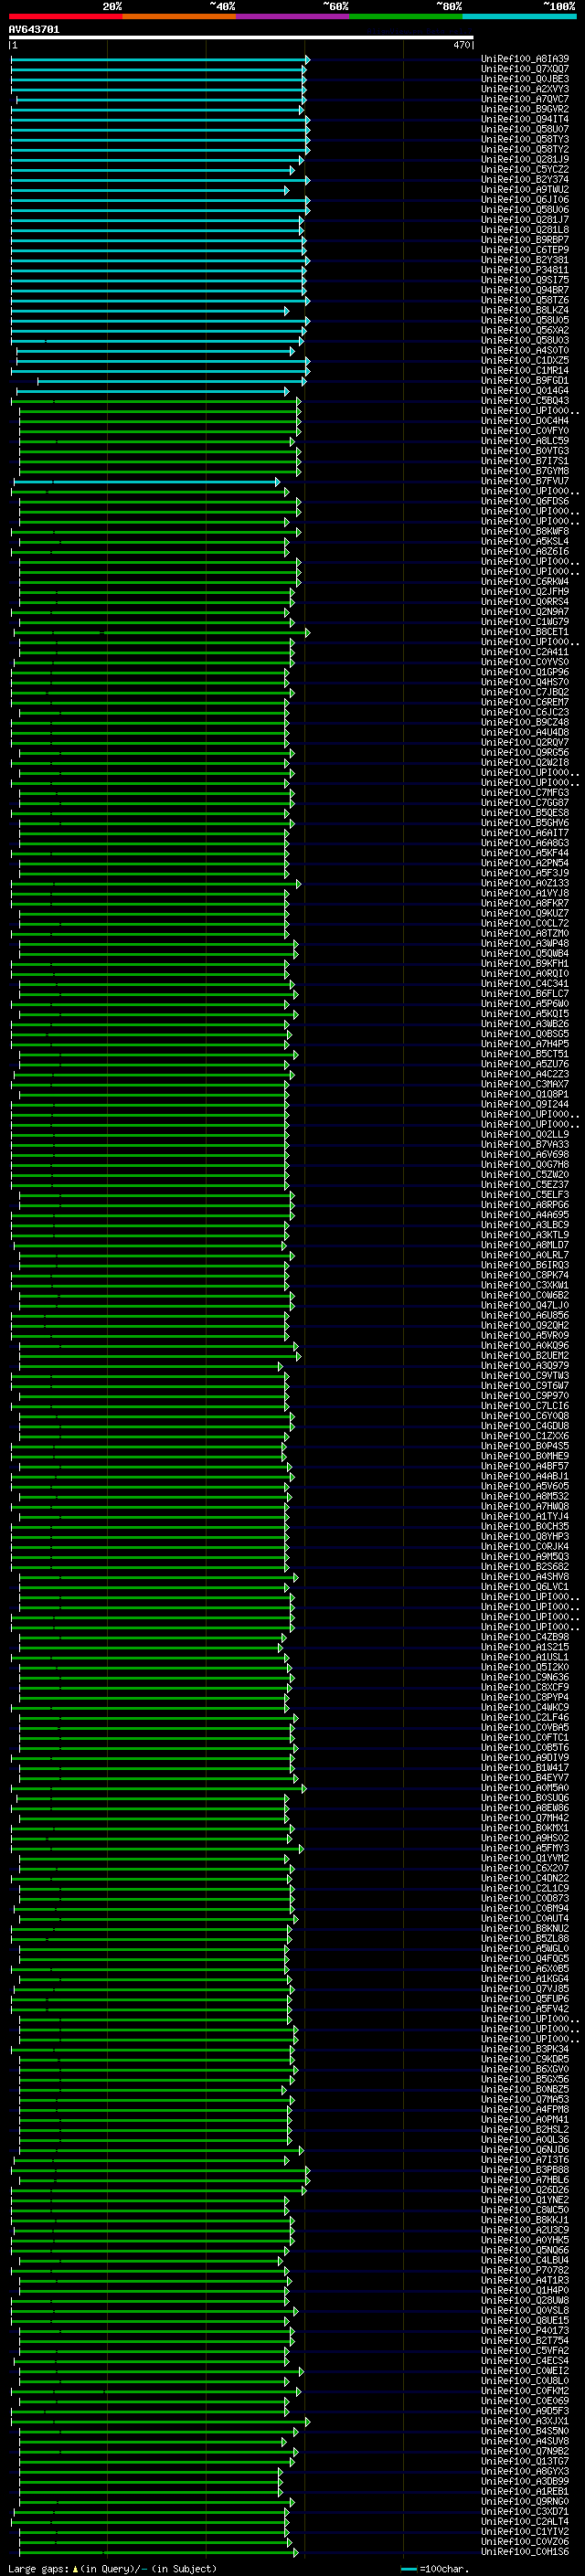Click the ruler end position value 470

point(461,45)
